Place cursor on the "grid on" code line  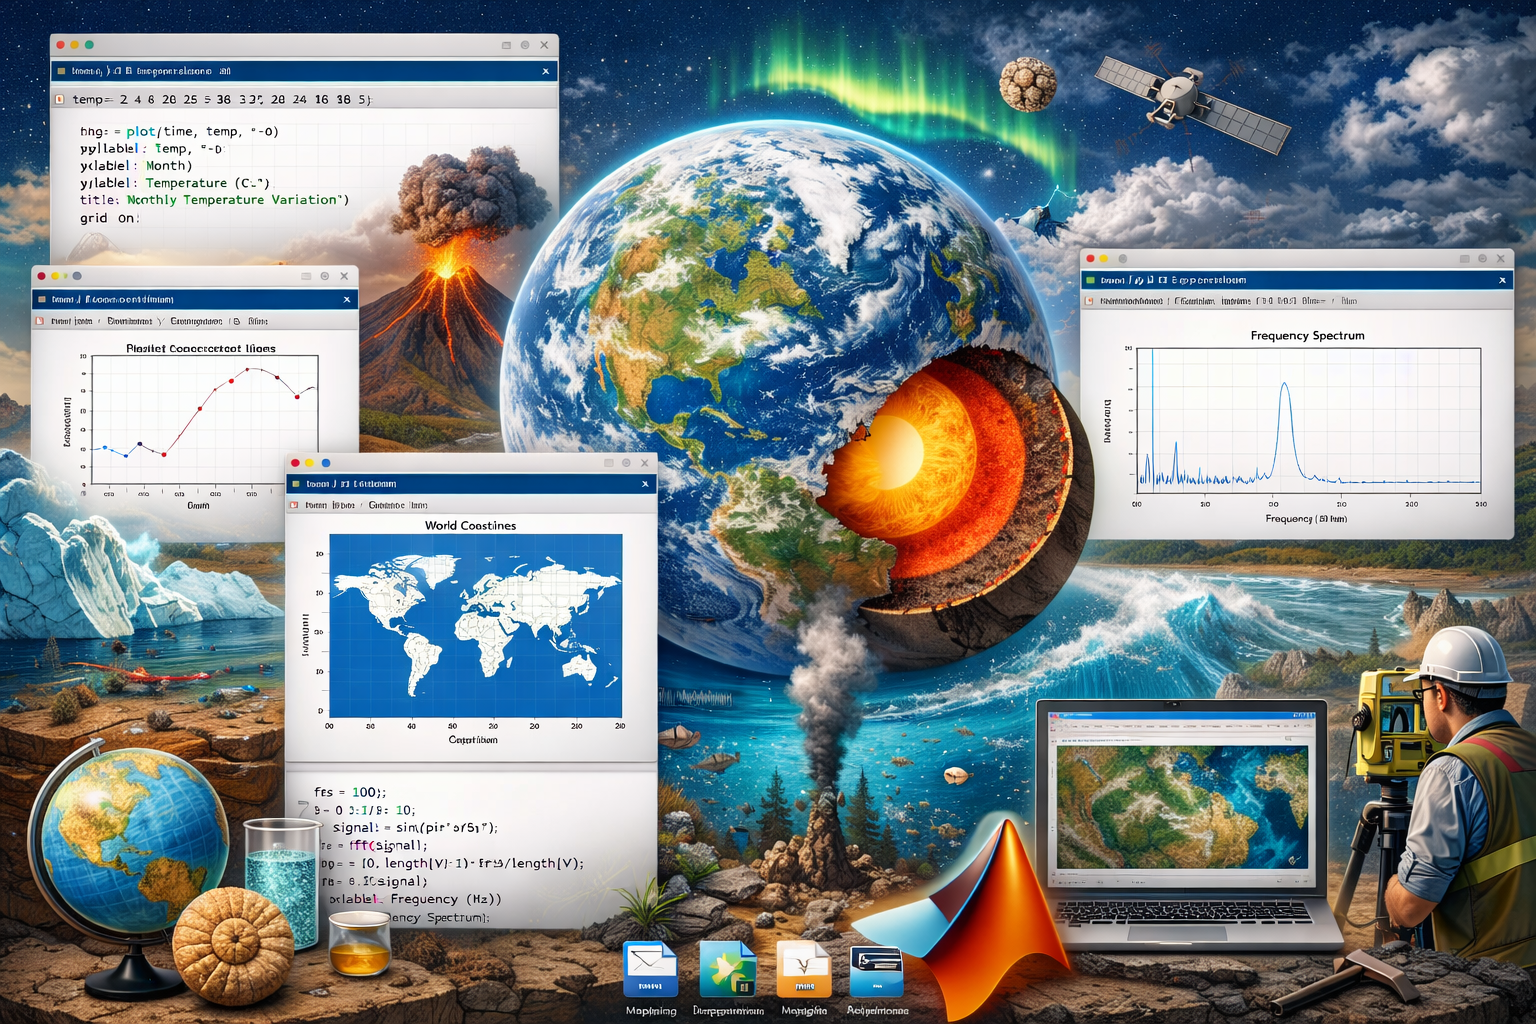(110, 218)
